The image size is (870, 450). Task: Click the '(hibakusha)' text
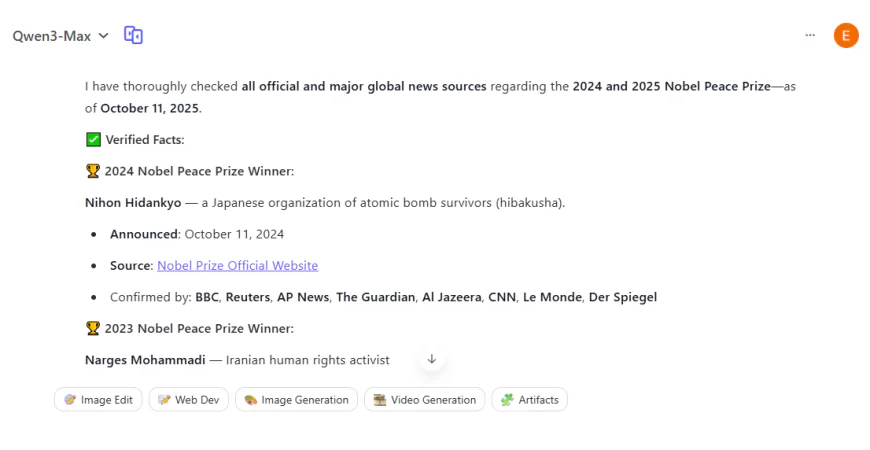pos(530,203)
